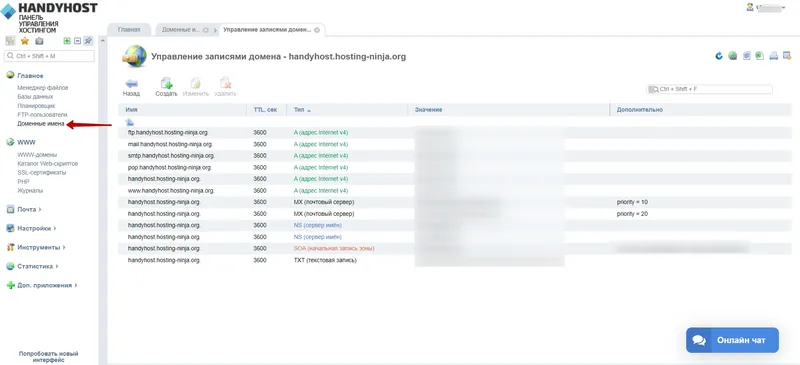
Task: Close the Доменные и... tab
Action: 206,30
